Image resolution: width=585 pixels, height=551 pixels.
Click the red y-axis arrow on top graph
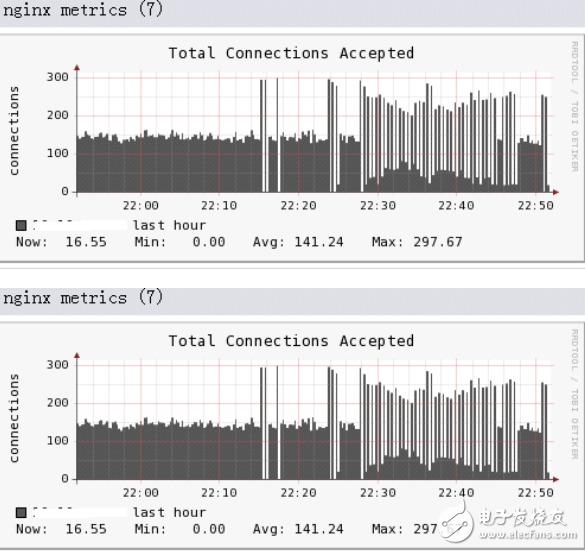[x=77, y=68]
